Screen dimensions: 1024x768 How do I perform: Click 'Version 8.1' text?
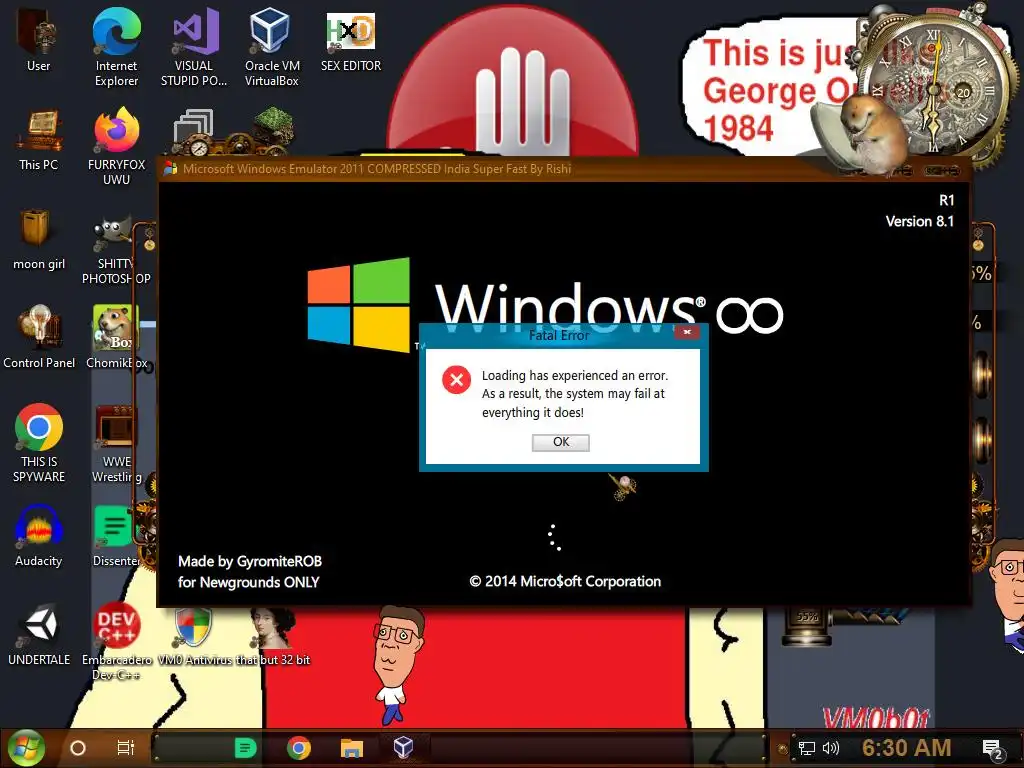coord(920,221)
